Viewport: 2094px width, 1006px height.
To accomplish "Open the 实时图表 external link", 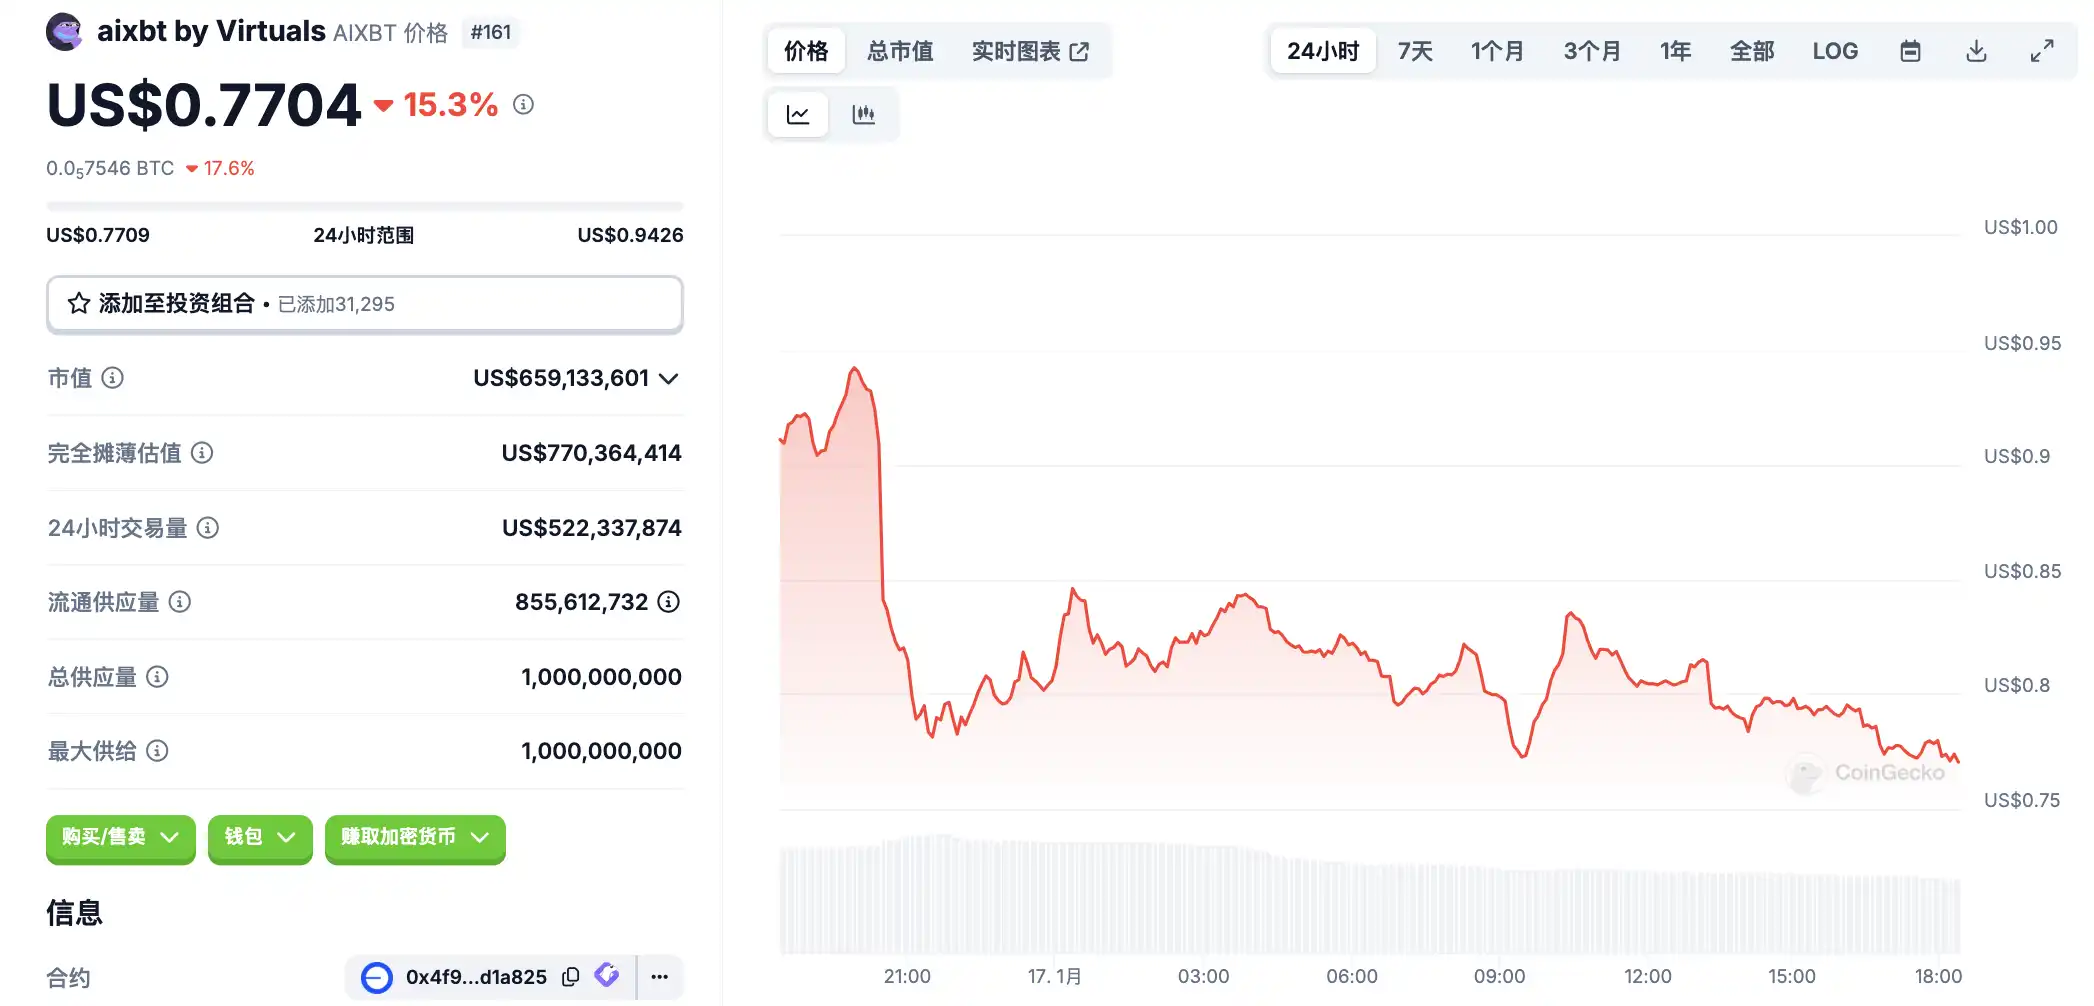I will pos(1030,51).
